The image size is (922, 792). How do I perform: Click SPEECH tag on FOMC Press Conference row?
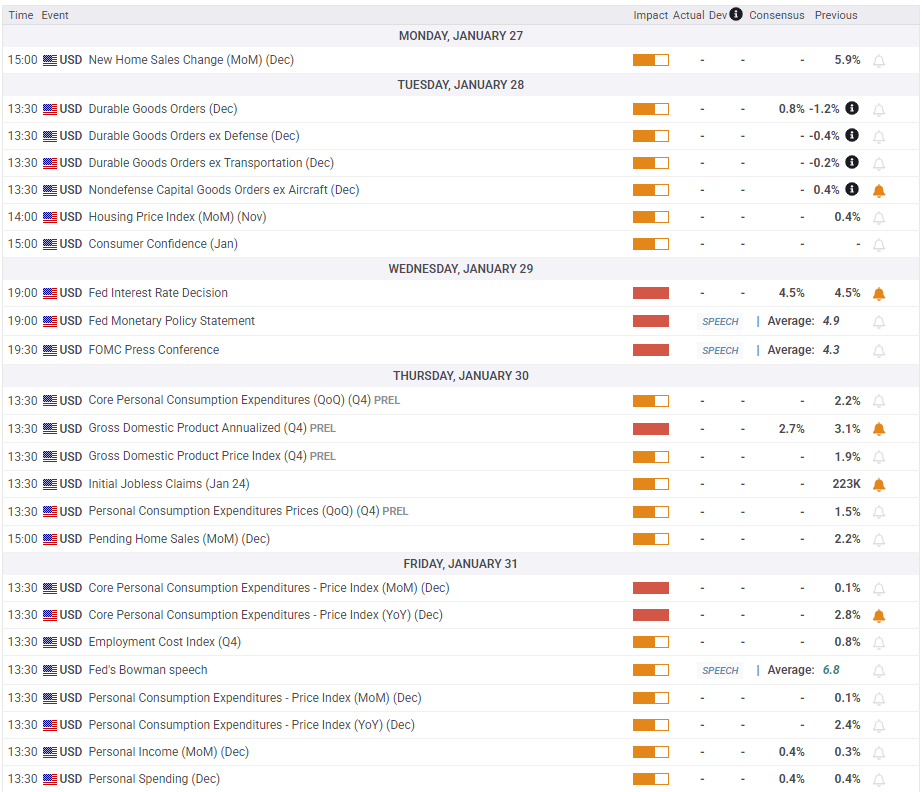click(720, 350)
